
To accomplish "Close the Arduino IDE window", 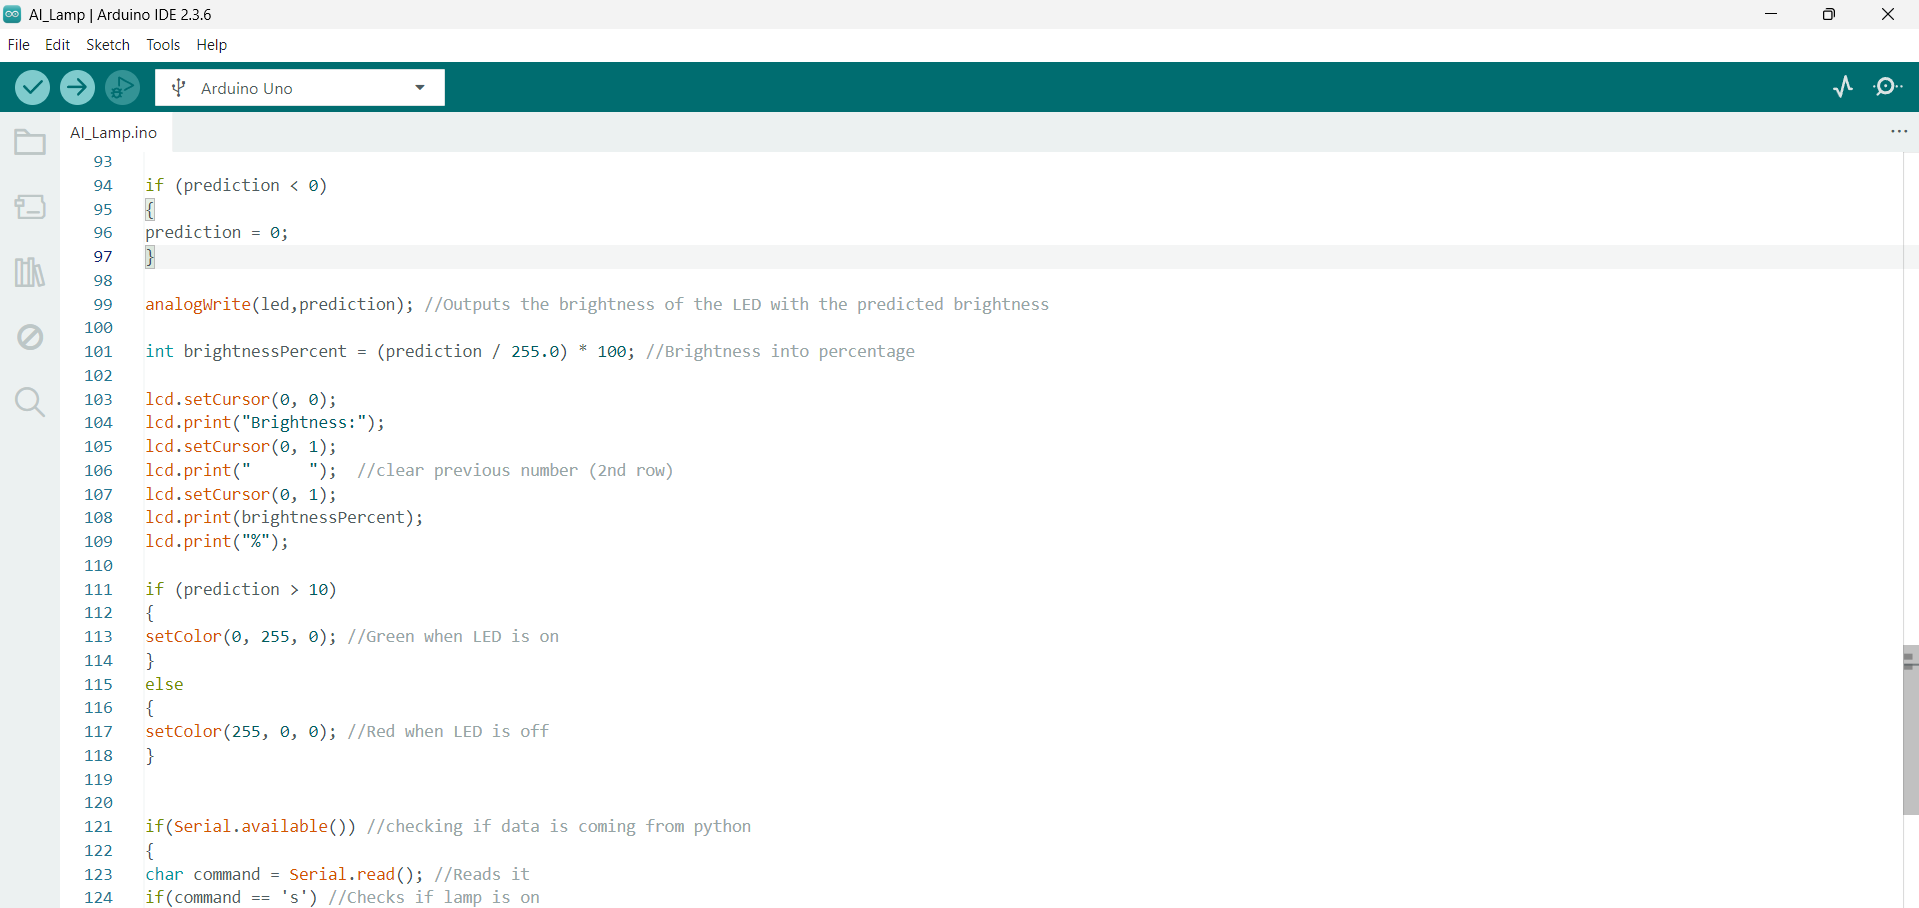I will pyautogui.click(x=1888, y=14).
